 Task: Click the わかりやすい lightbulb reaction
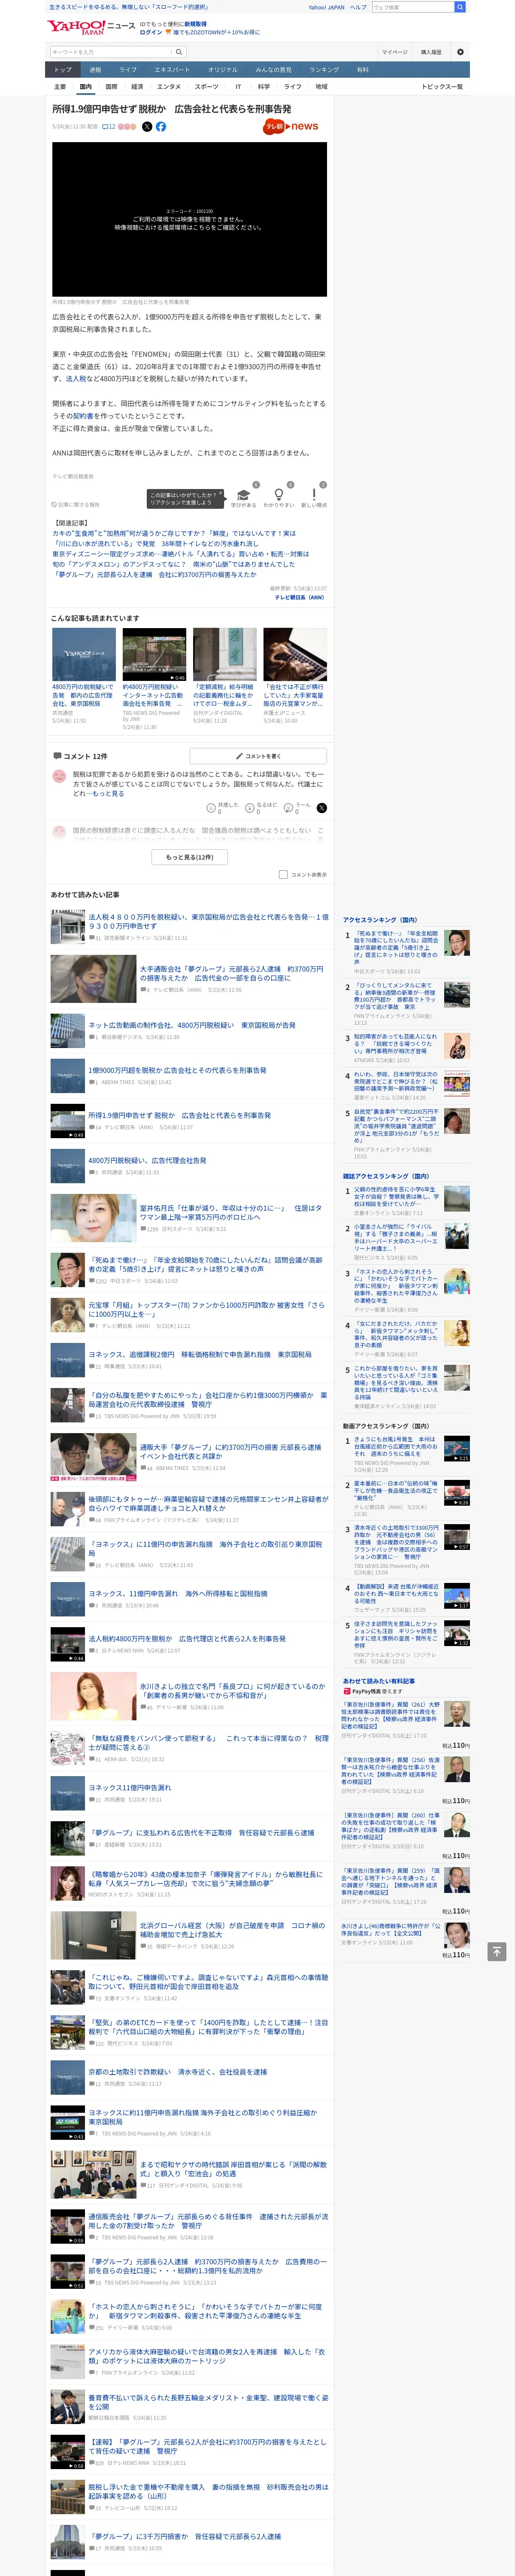pyautogui.click(x=279, y=496)
